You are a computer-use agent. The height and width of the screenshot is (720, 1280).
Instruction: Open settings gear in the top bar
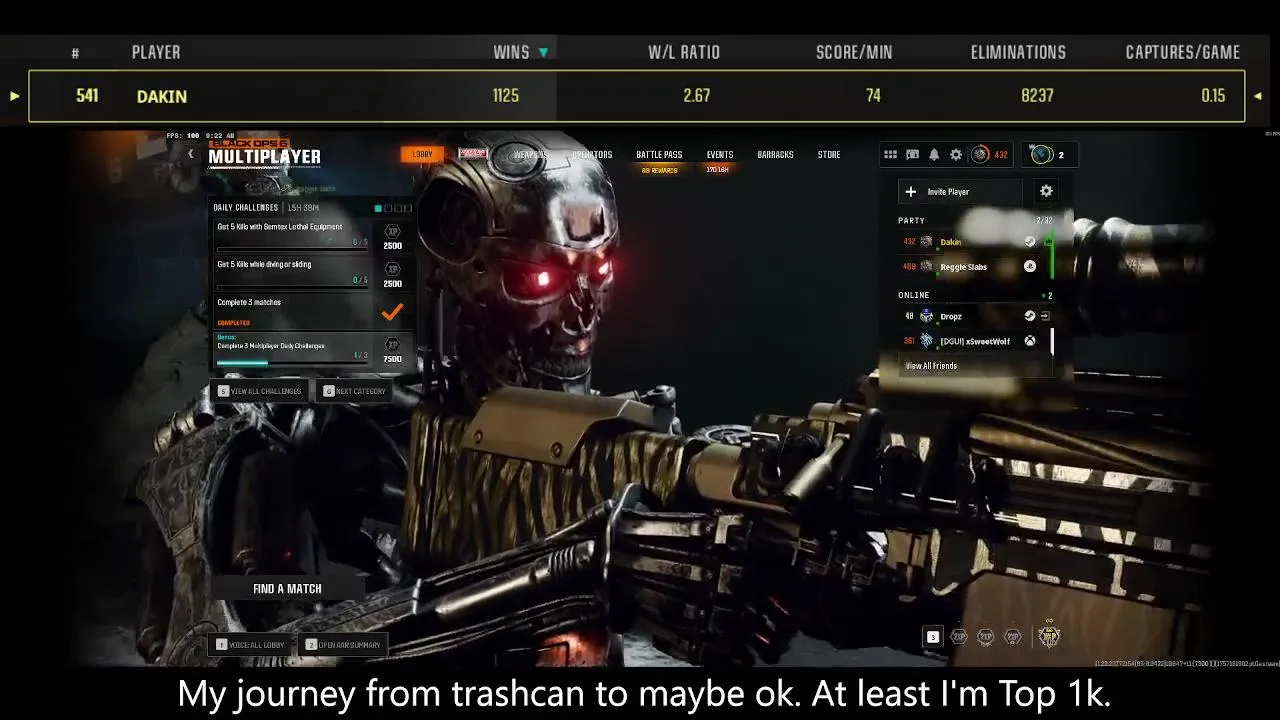pyautogui.click(x=956, y=155)
